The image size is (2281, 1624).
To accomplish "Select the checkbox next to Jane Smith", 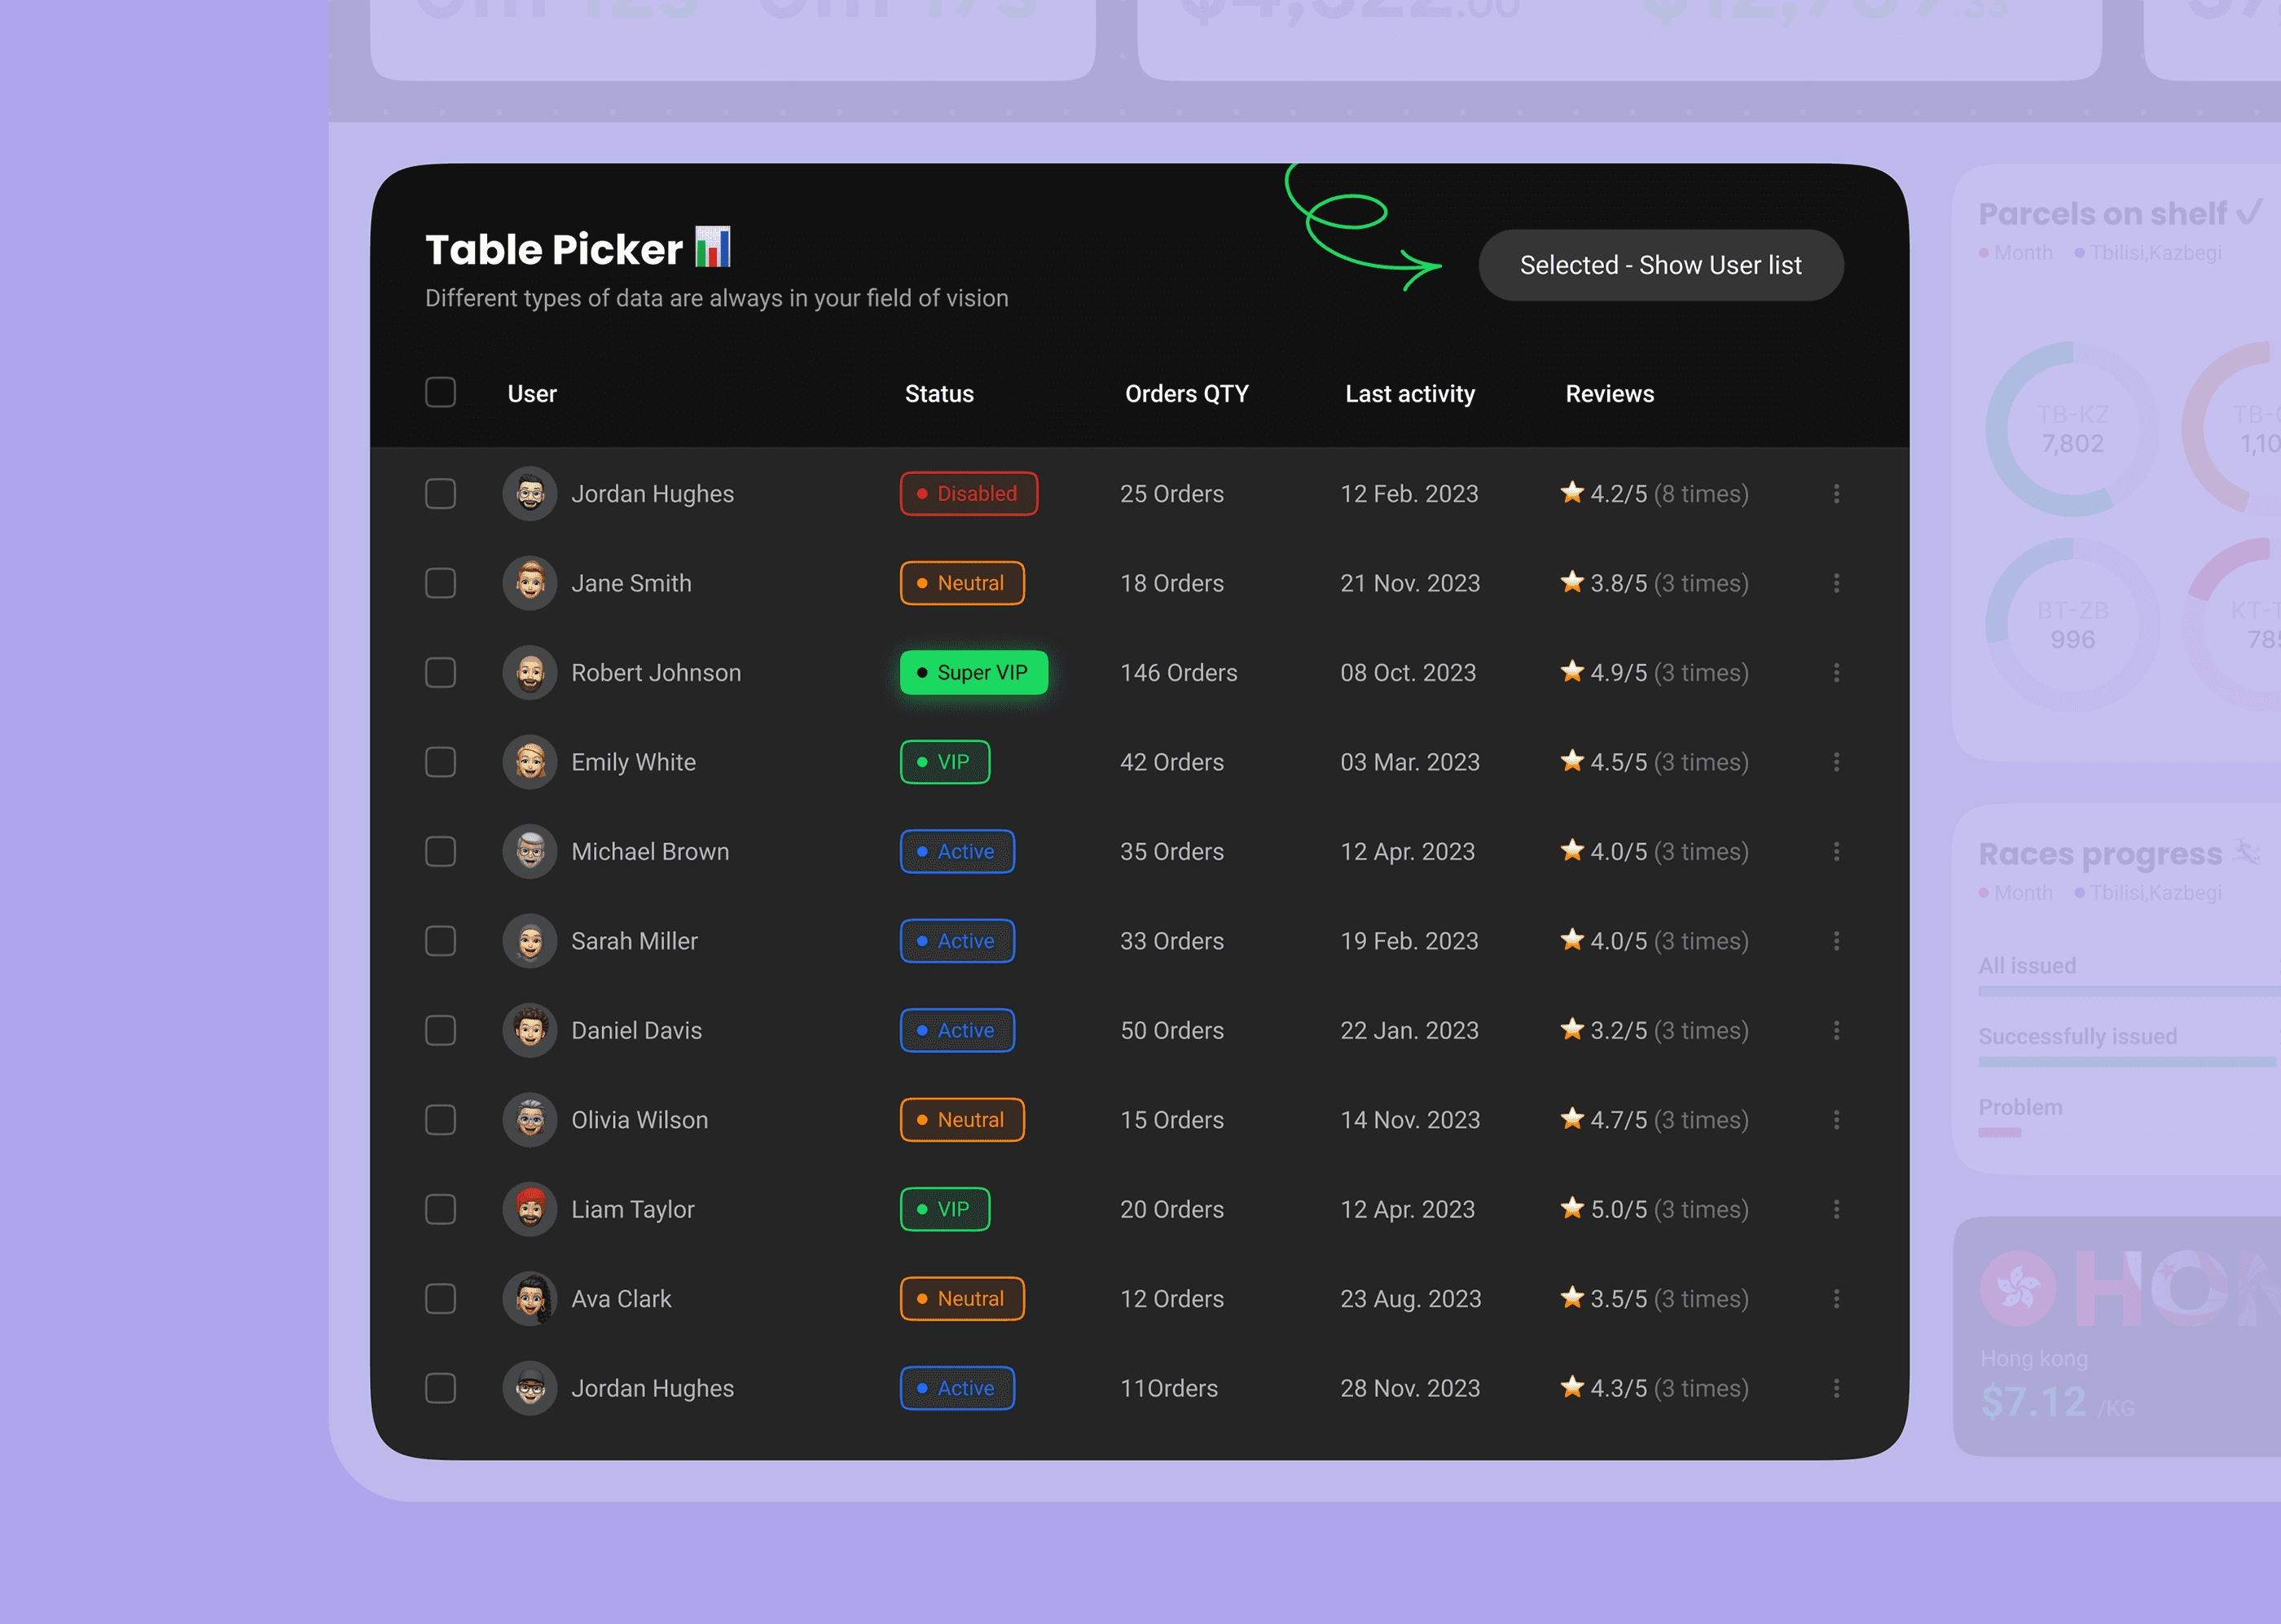I will 440,583.
